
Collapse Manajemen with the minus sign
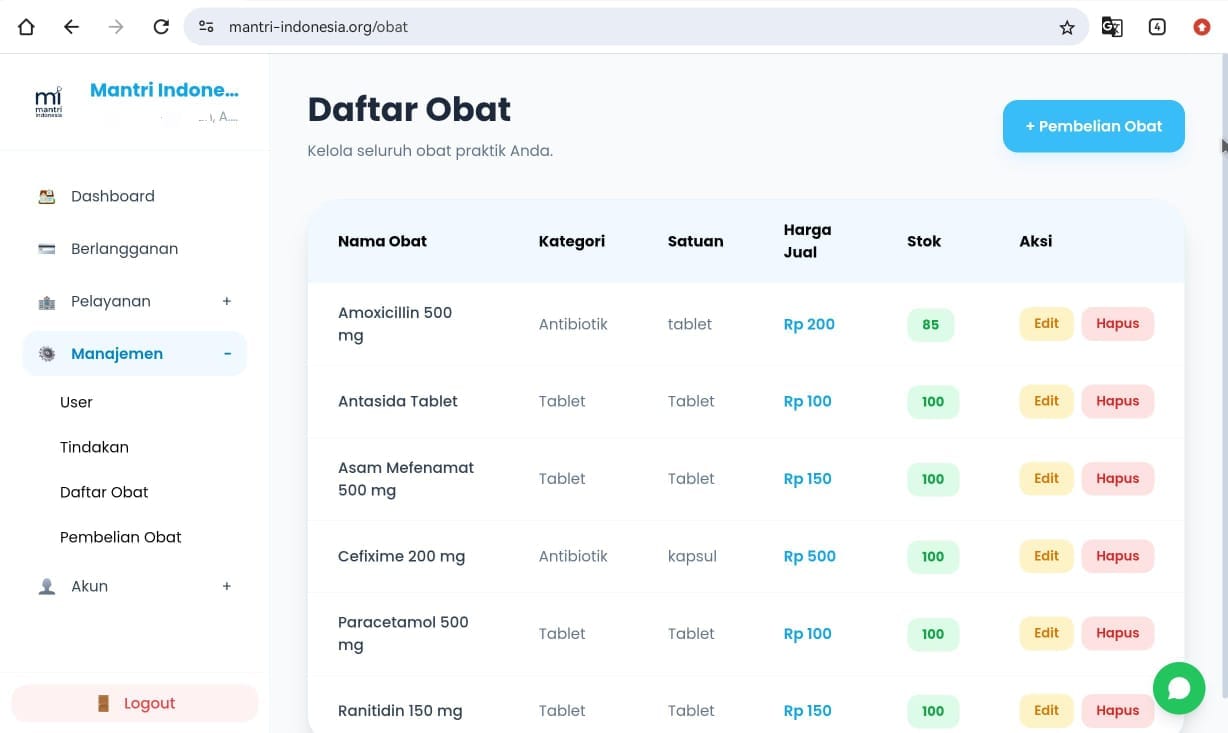click(227, 354)
